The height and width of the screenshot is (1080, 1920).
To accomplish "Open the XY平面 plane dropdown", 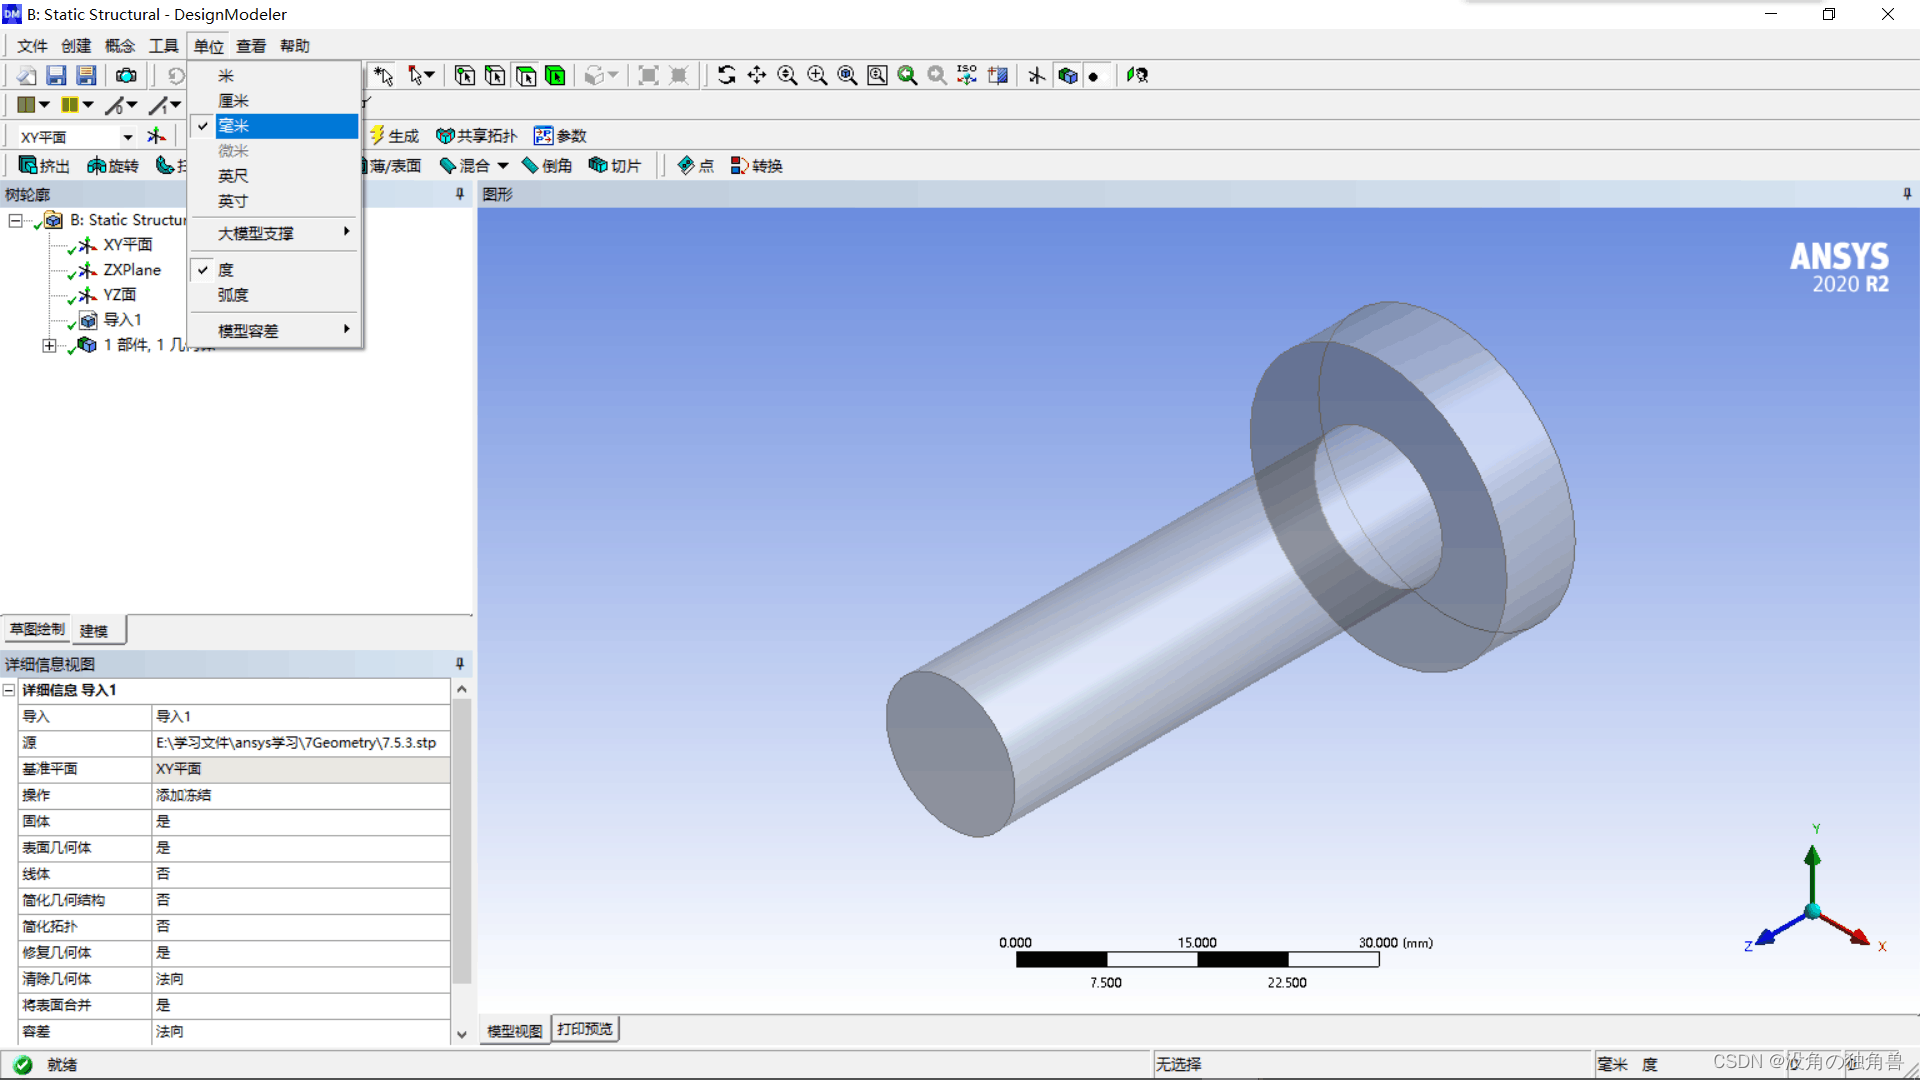I will point(128,137).
